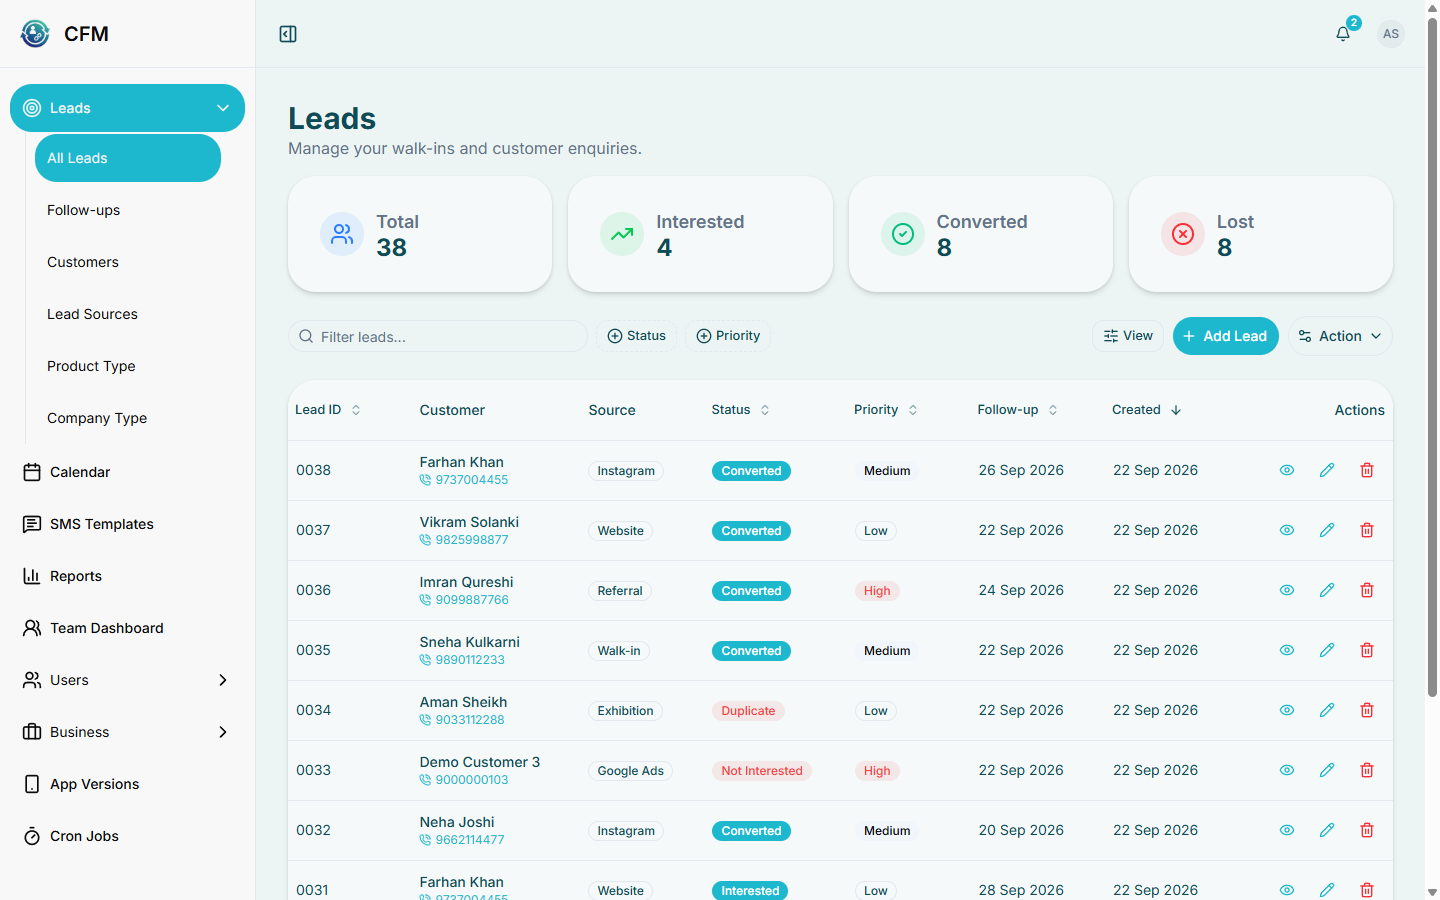Viewport: 1440px width, 900px height.
Task: Open the Action dropdown
Action: point(1340,336)
